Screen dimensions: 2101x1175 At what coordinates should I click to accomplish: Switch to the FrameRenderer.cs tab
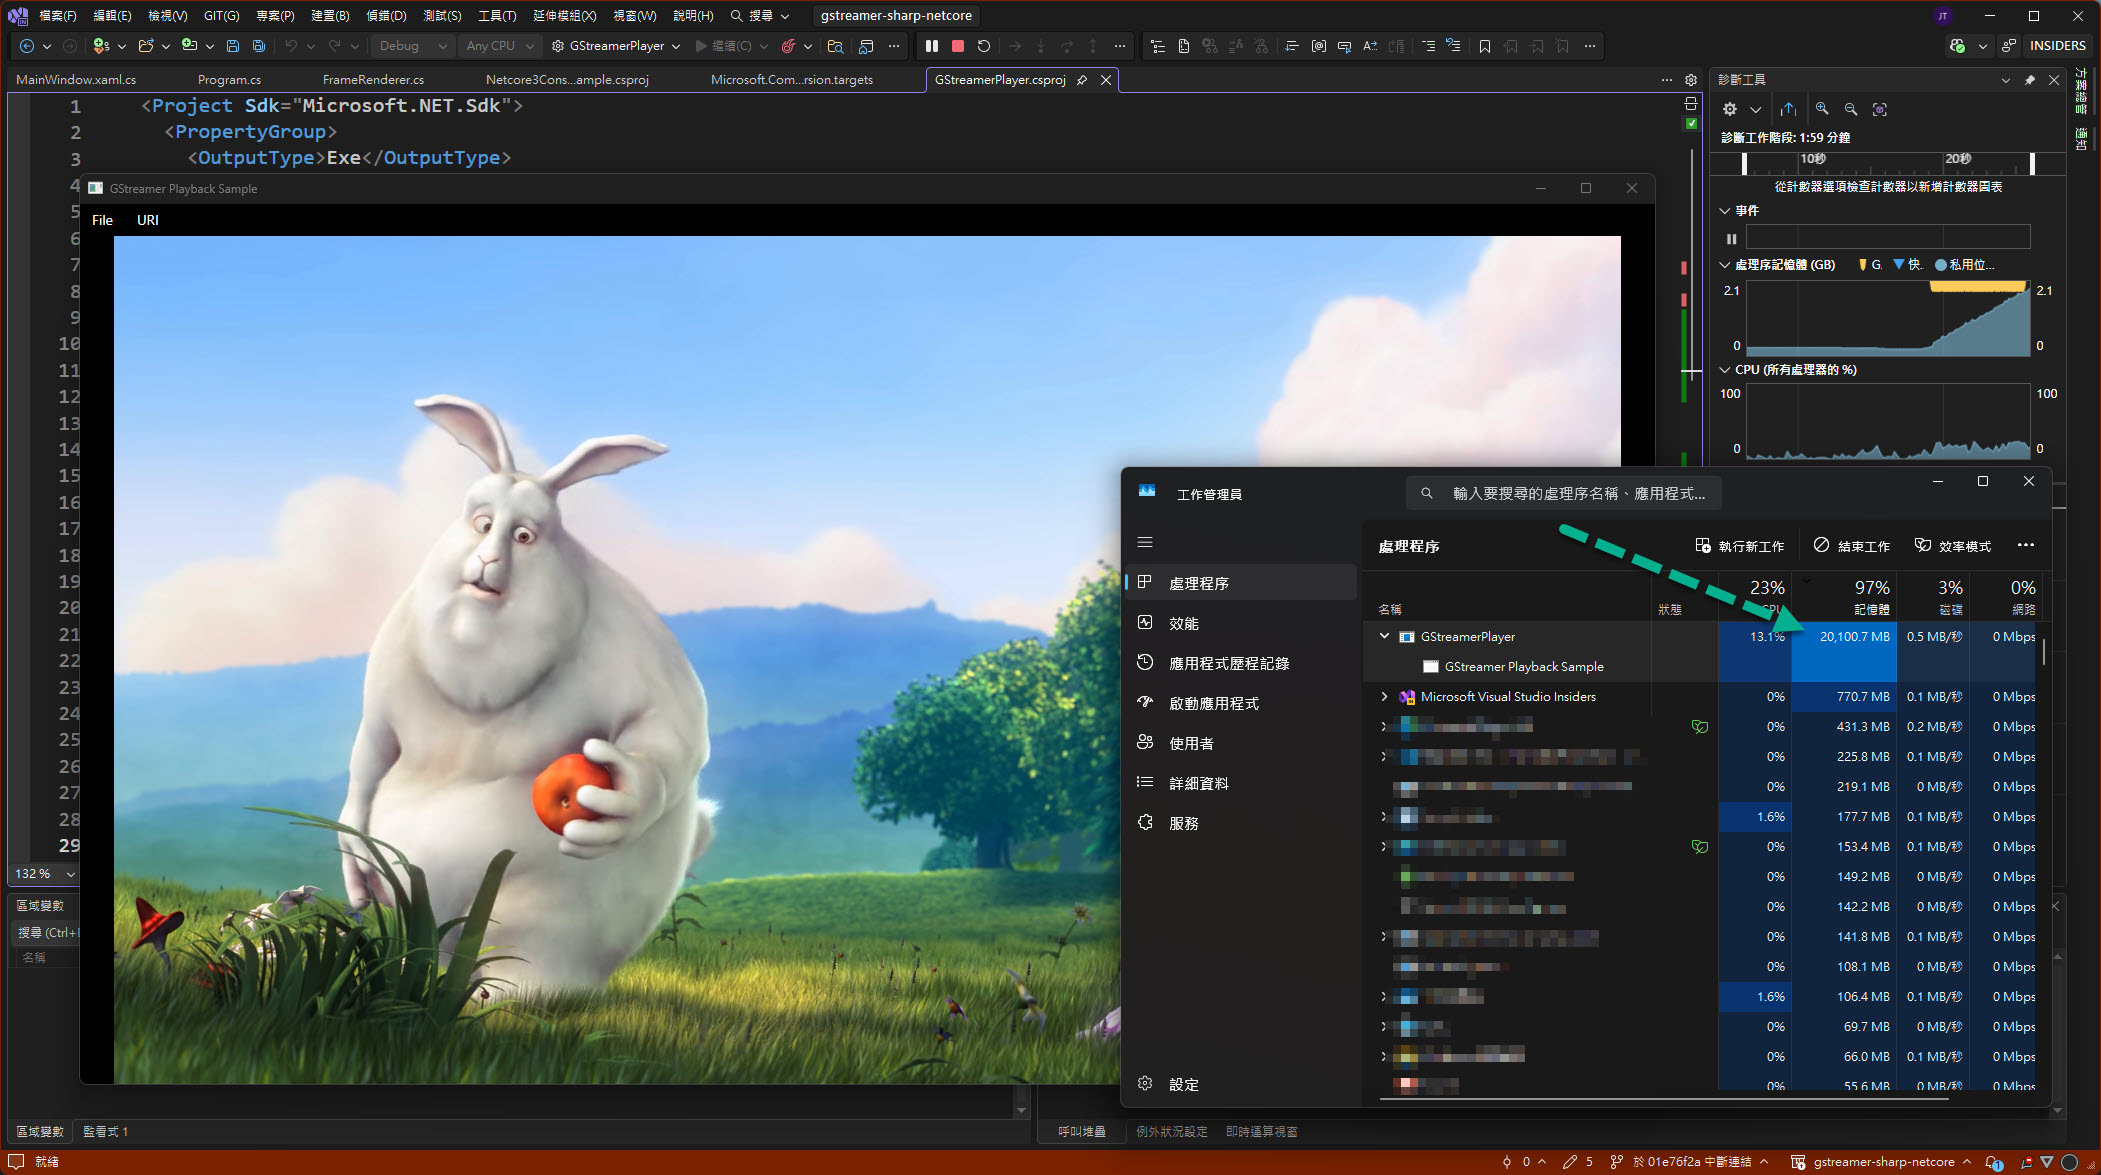coord(373,80)
